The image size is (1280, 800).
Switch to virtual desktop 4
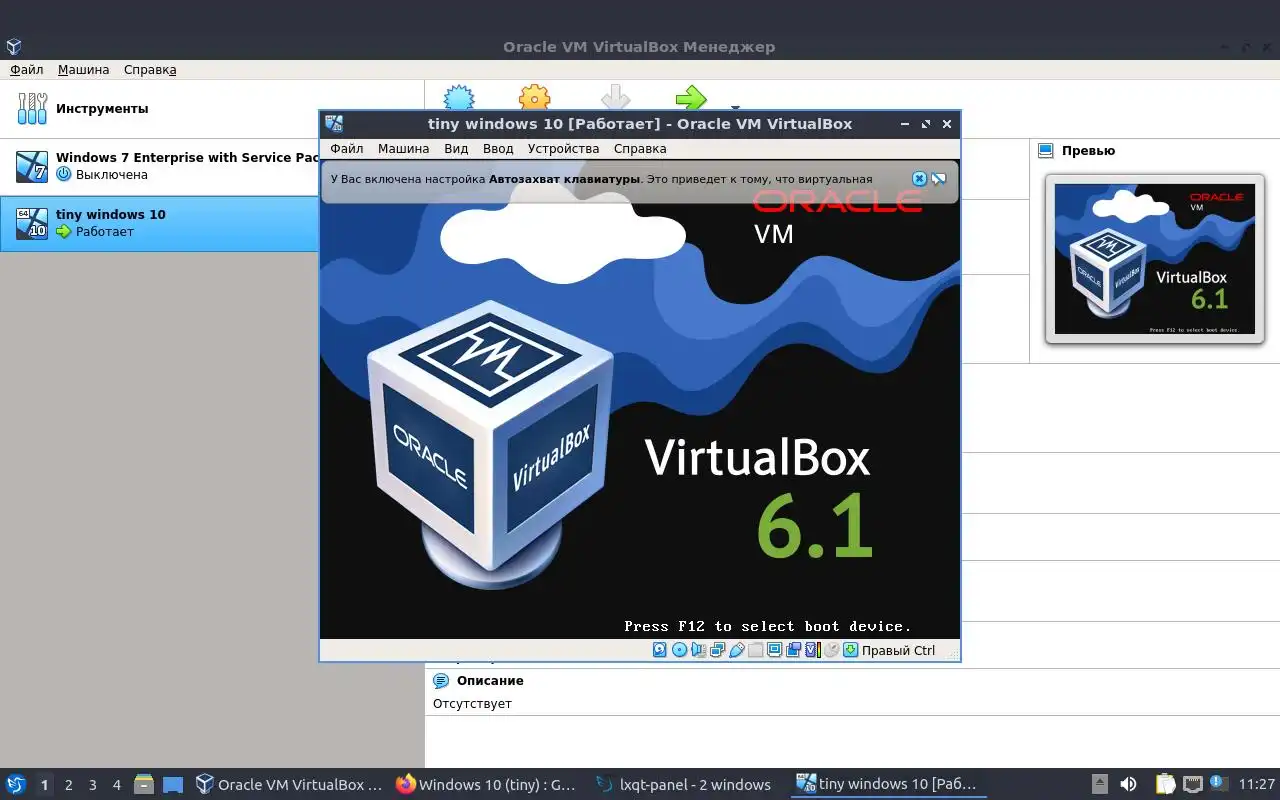click(116, 785)
